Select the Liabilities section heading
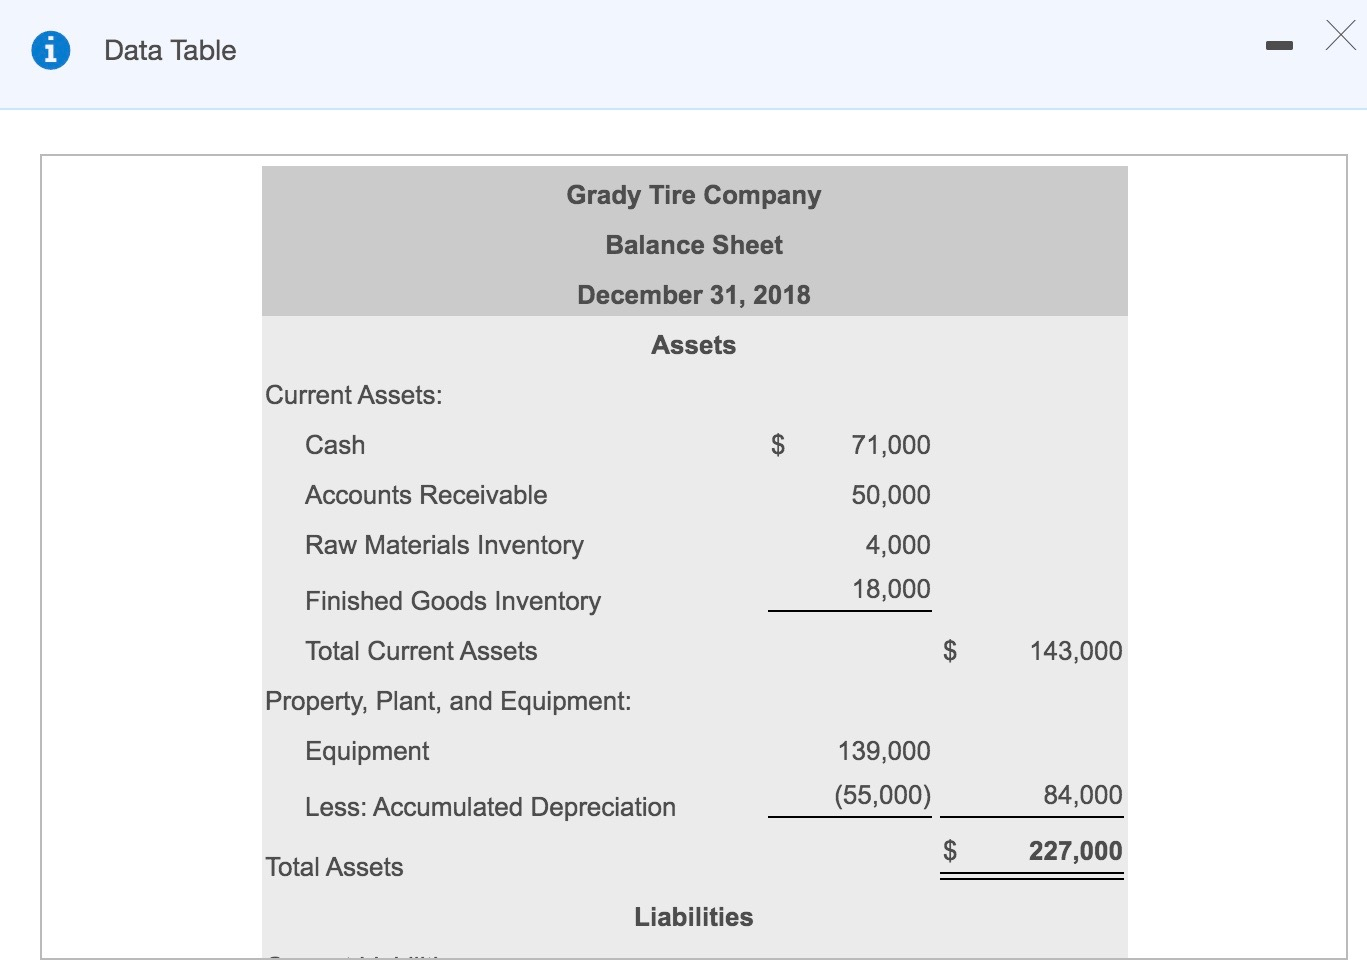The width and height of the screenshot is (1367, 972). coord(693,916)
